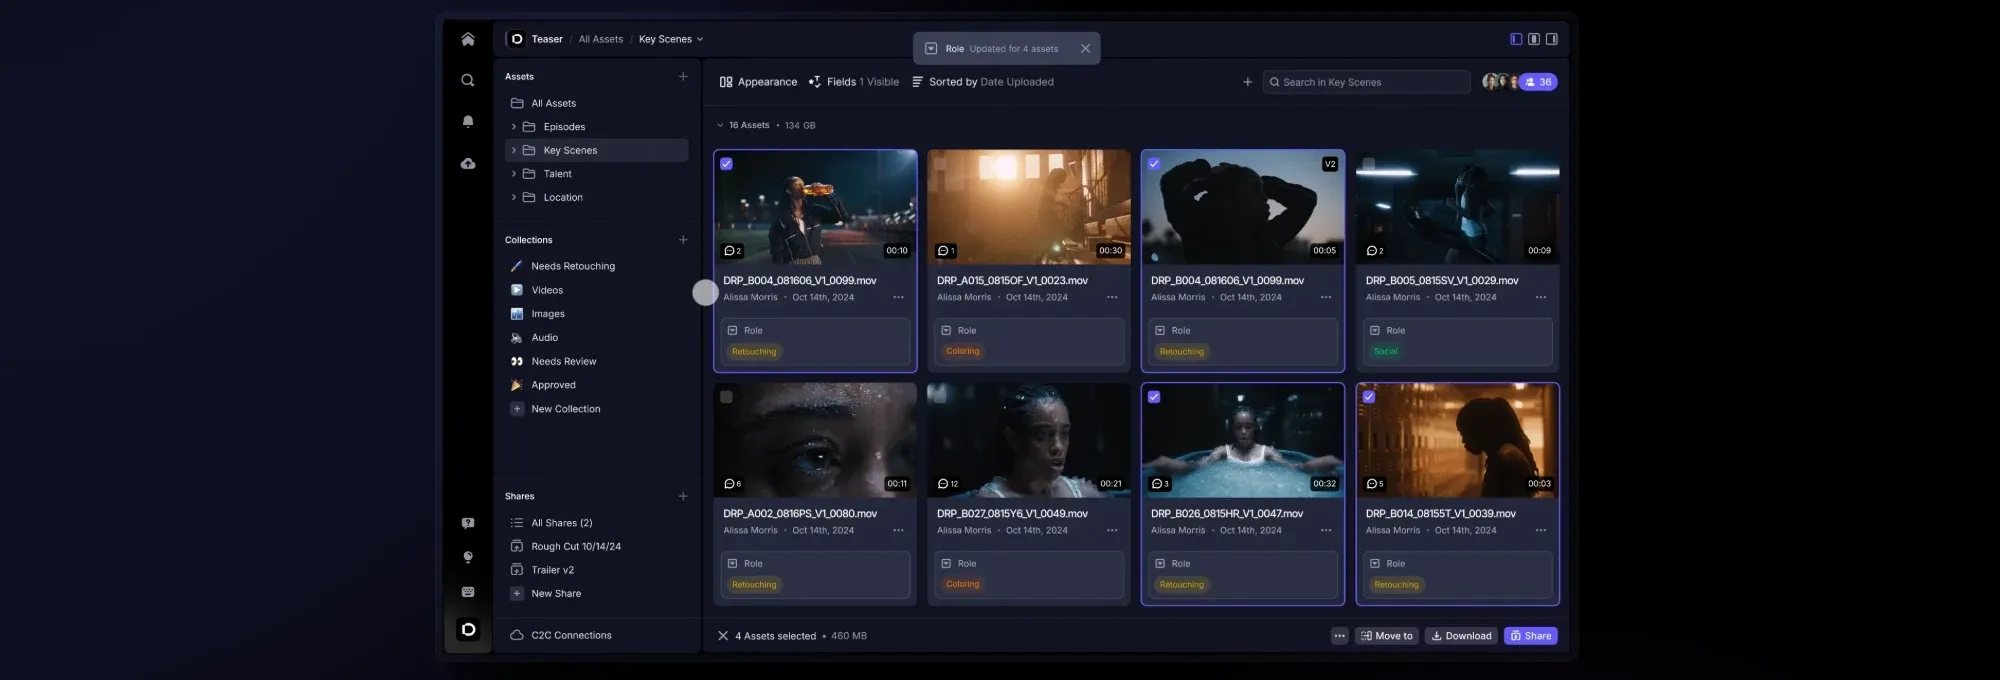
Task: Add new asset folder with plus
Action: click(x=683, y=76)
